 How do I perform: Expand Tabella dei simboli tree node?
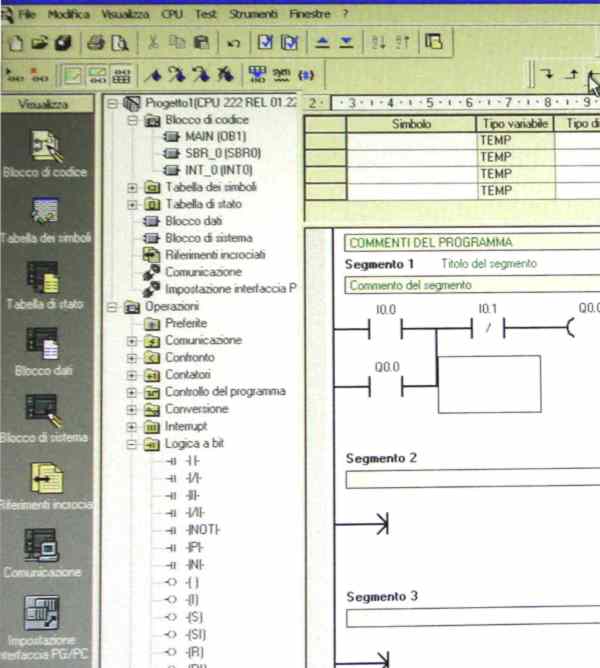click(133, 187)
